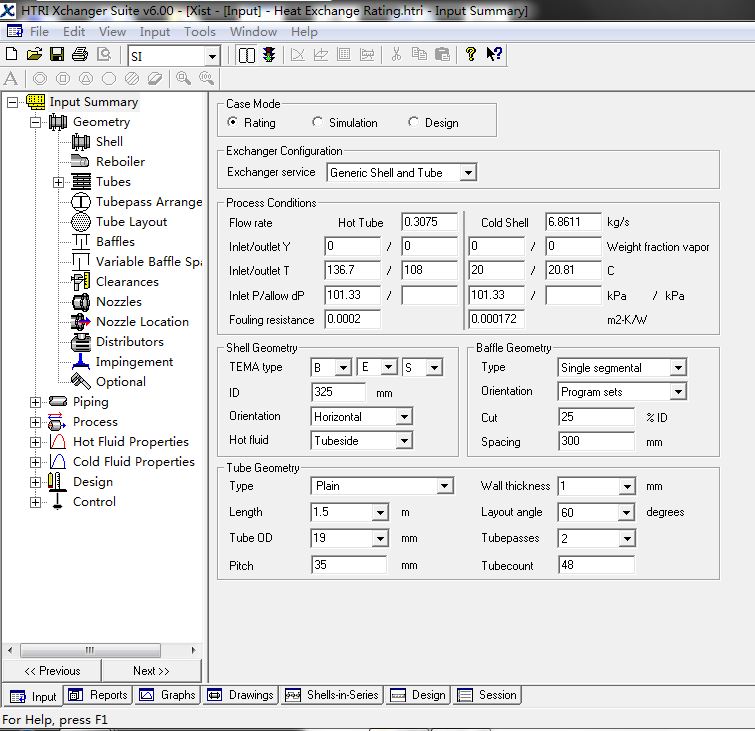This screenshot has width=755, height=731.
Task: Select the Distributors tree item
Action: coord(130,342)
